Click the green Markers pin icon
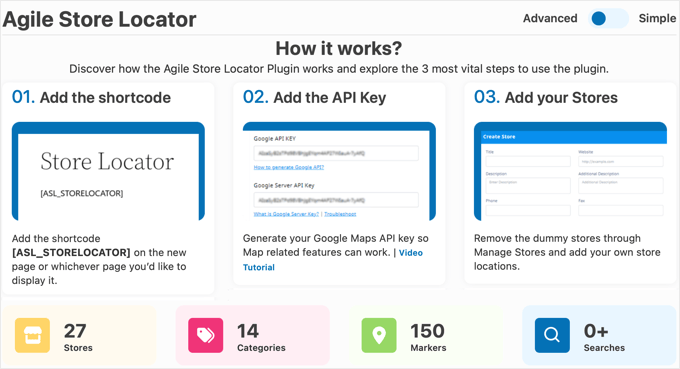The image size is (680, 369). (x=379, y=335)
